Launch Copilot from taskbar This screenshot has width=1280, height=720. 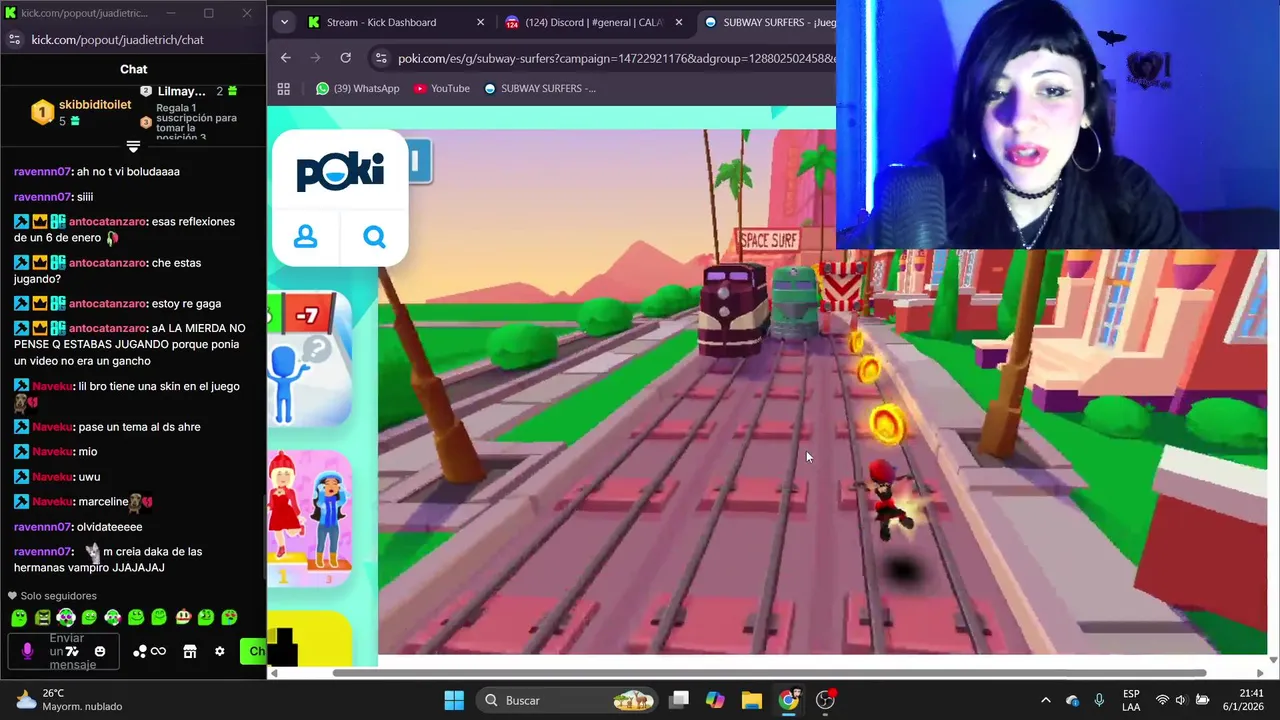tap(715, 700)
